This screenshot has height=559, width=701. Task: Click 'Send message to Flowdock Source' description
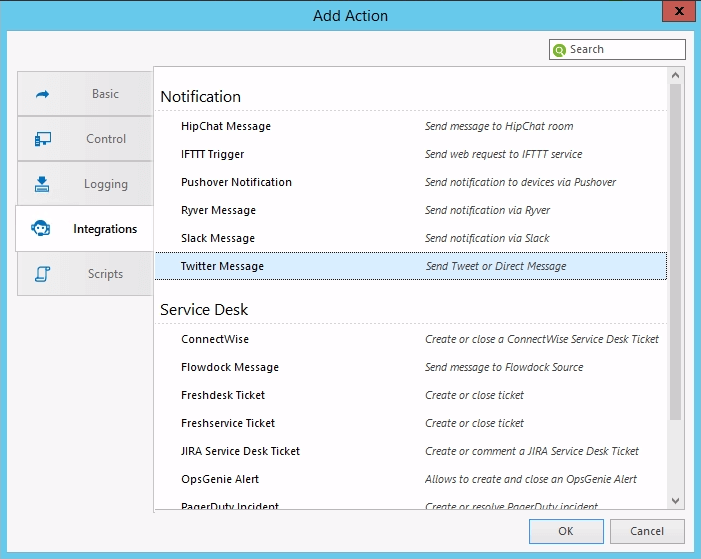click(504, 367)
